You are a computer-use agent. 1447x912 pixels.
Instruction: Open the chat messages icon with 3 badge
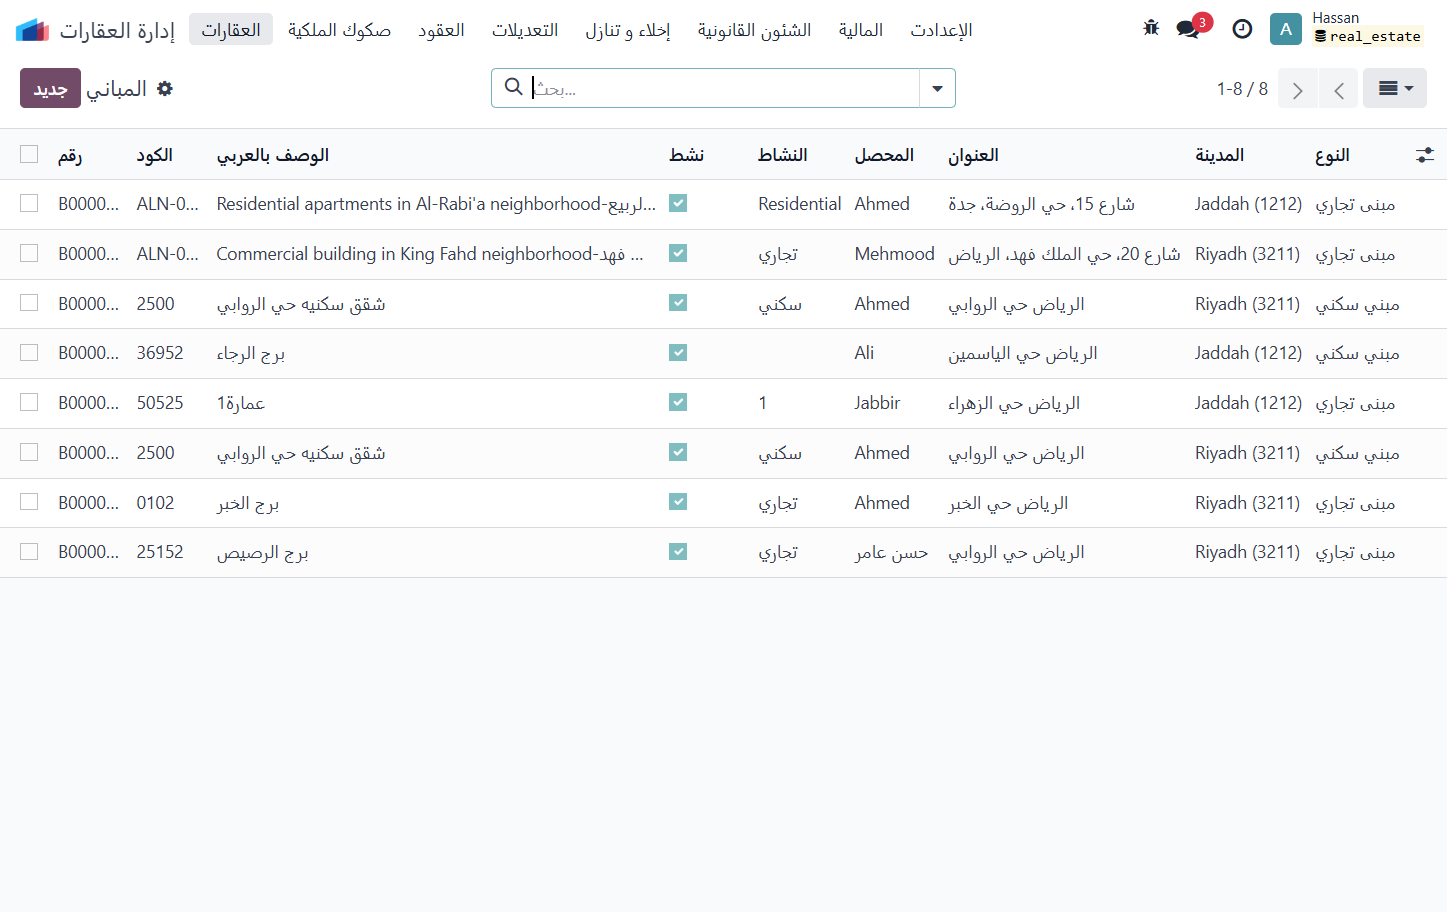1189,28
